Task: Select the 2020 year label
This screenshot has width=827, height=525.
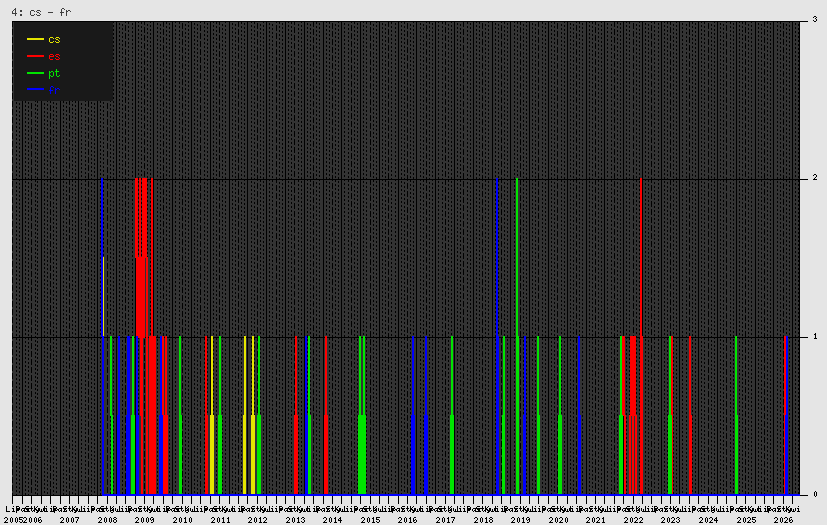Action: (559, 520)
